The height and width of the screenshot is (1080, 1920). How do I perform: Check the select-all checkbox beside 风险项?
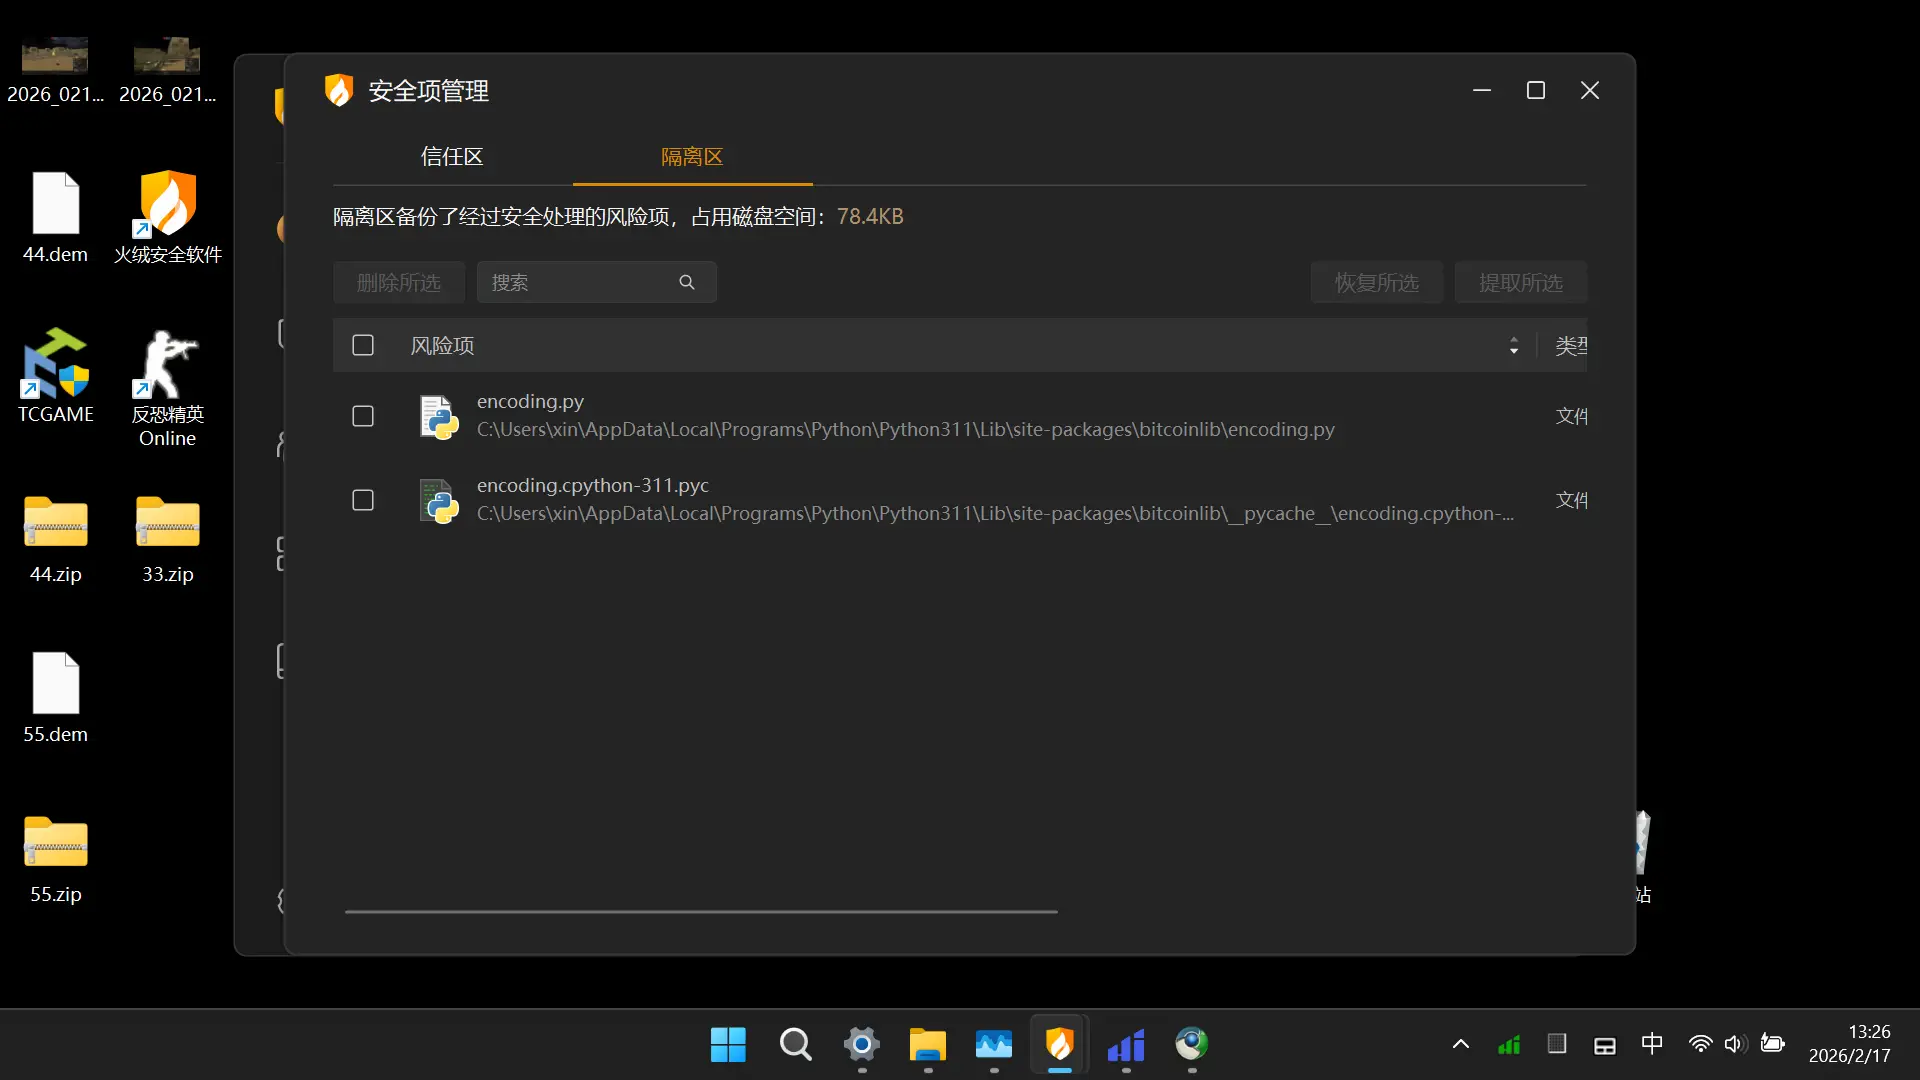point(363,346)
